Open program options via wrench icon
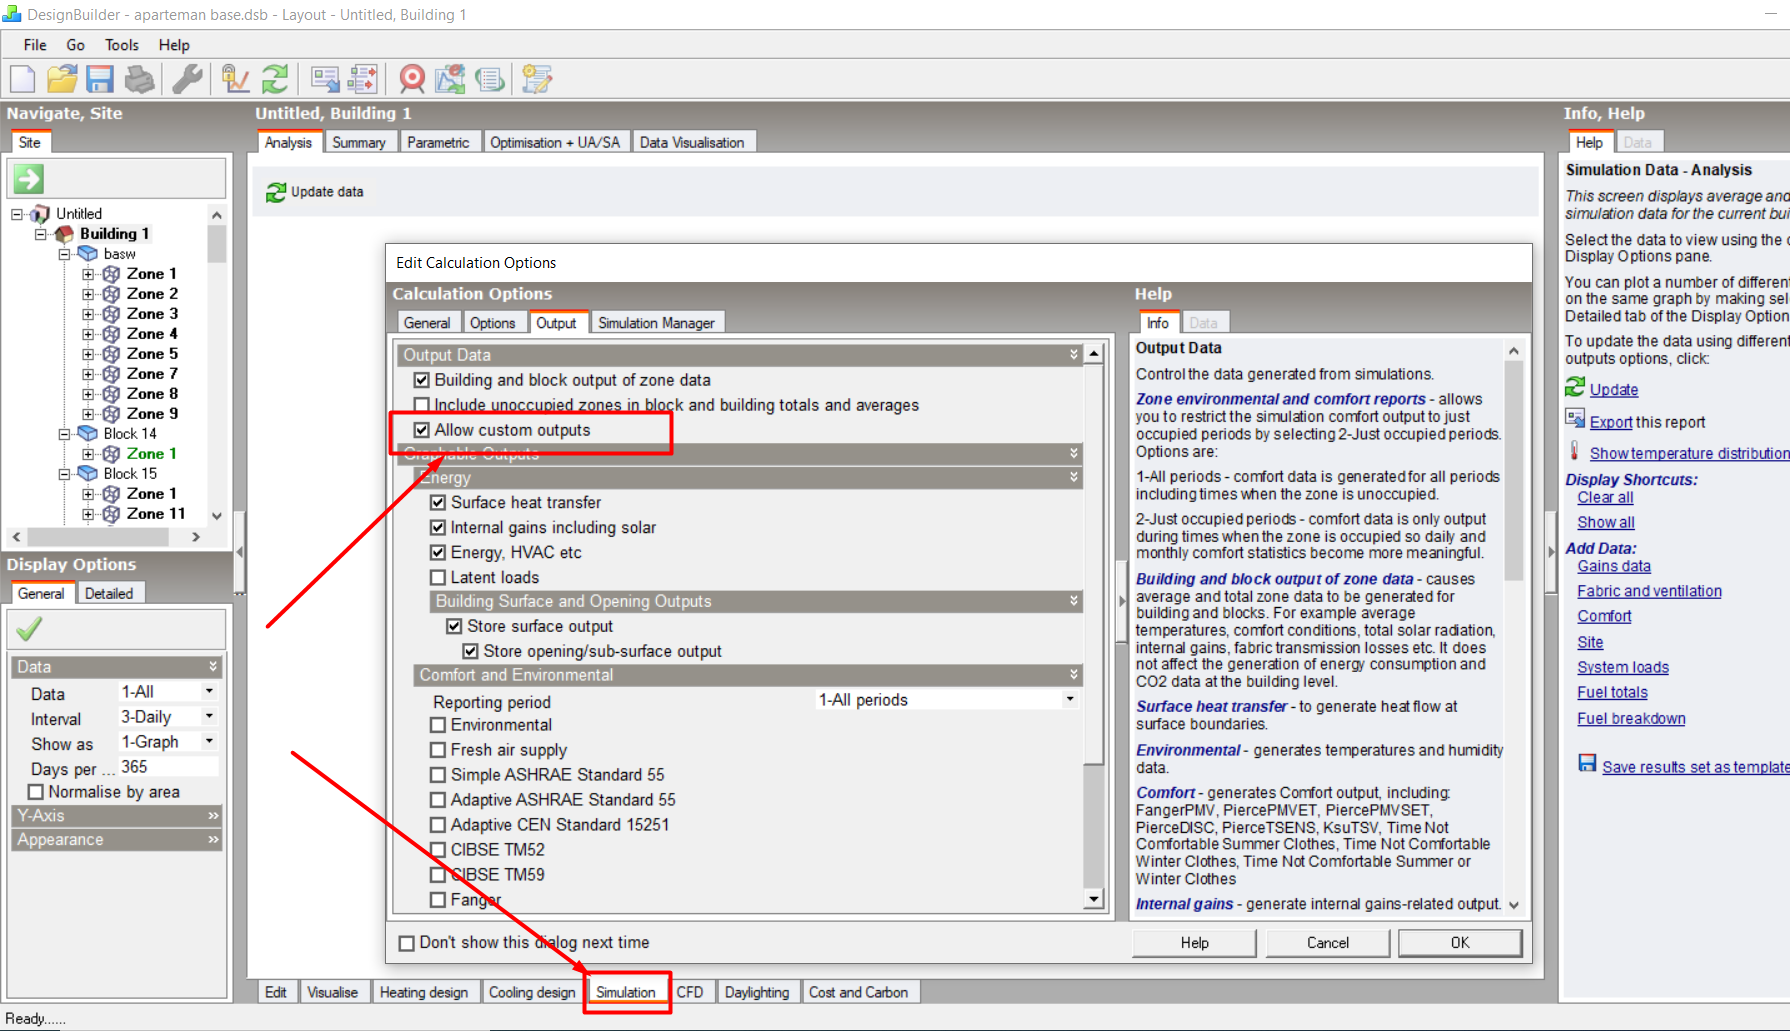Image resolution: width=1790 pixels, height=1031 pixels. [187, 79]
